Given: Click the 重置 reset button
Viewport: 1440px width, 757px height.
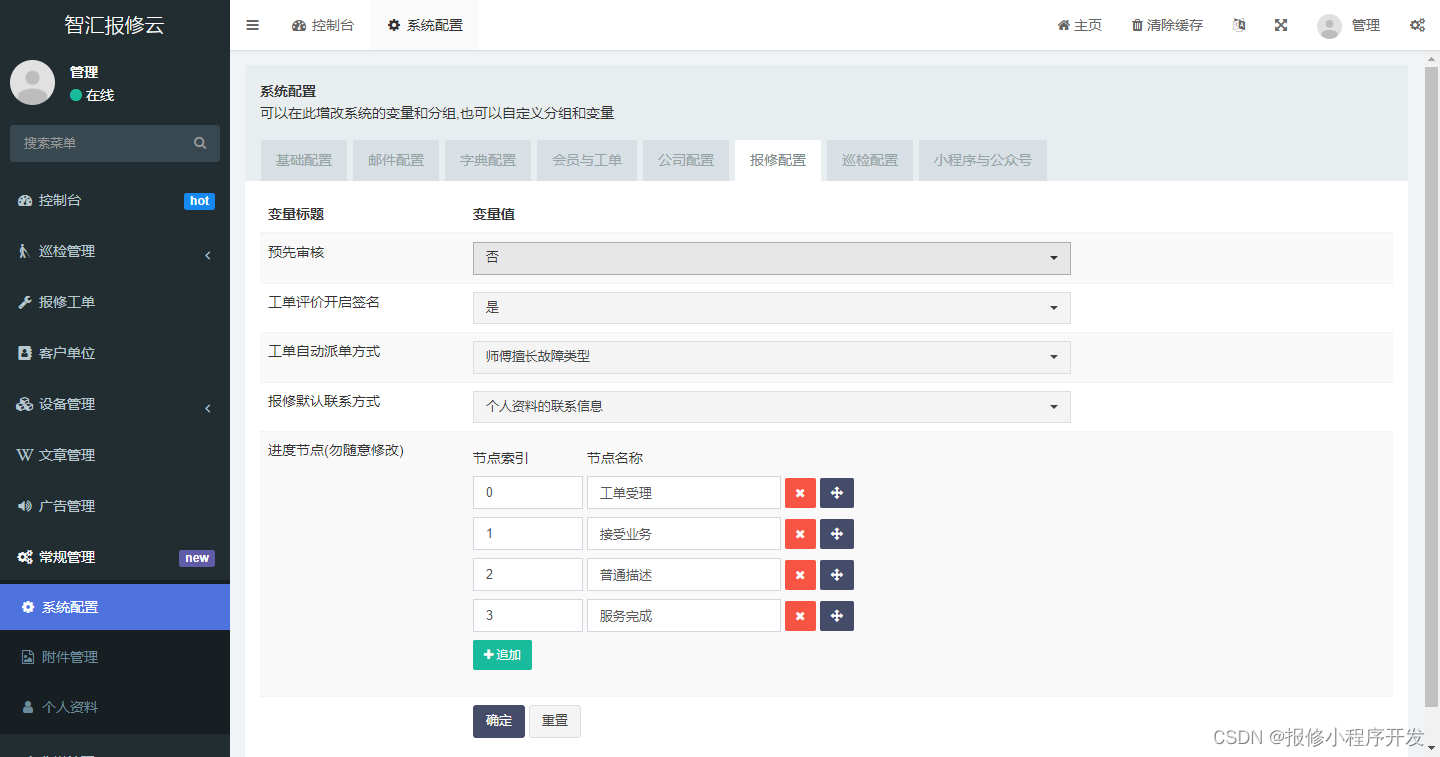Looking at the screenshot, I should [555, 721].
